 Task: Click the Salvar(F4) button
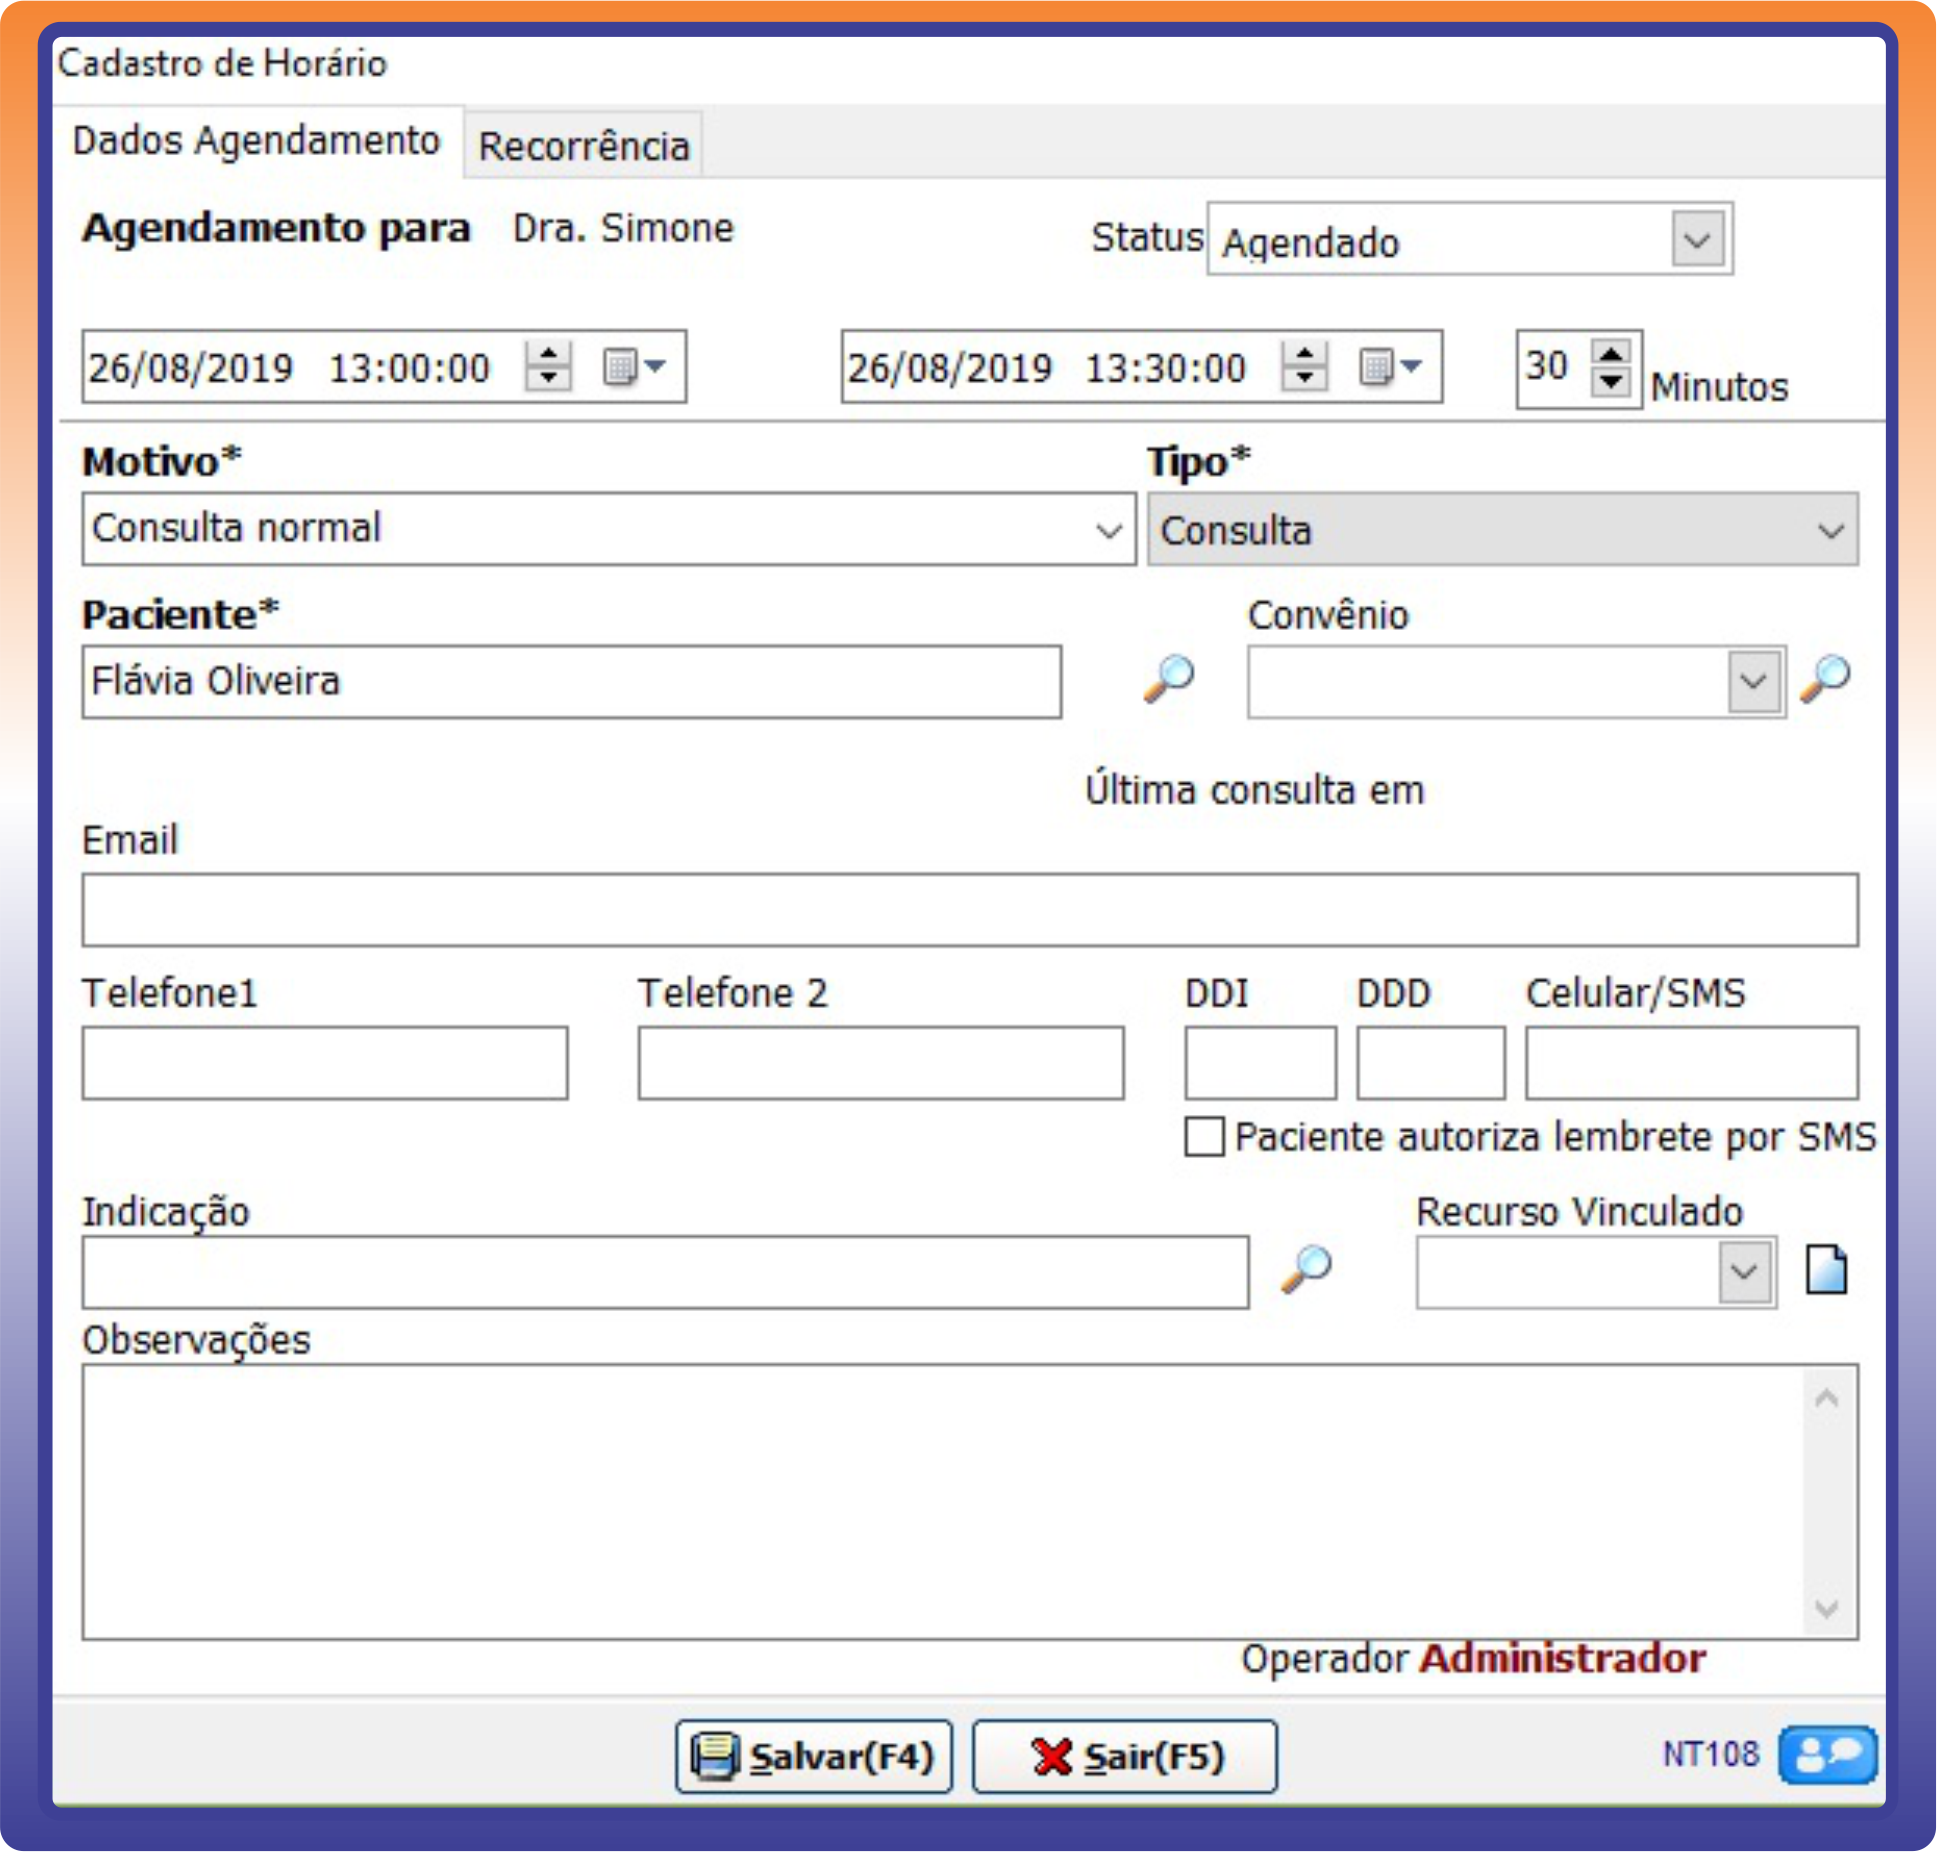click(814, 1756)
